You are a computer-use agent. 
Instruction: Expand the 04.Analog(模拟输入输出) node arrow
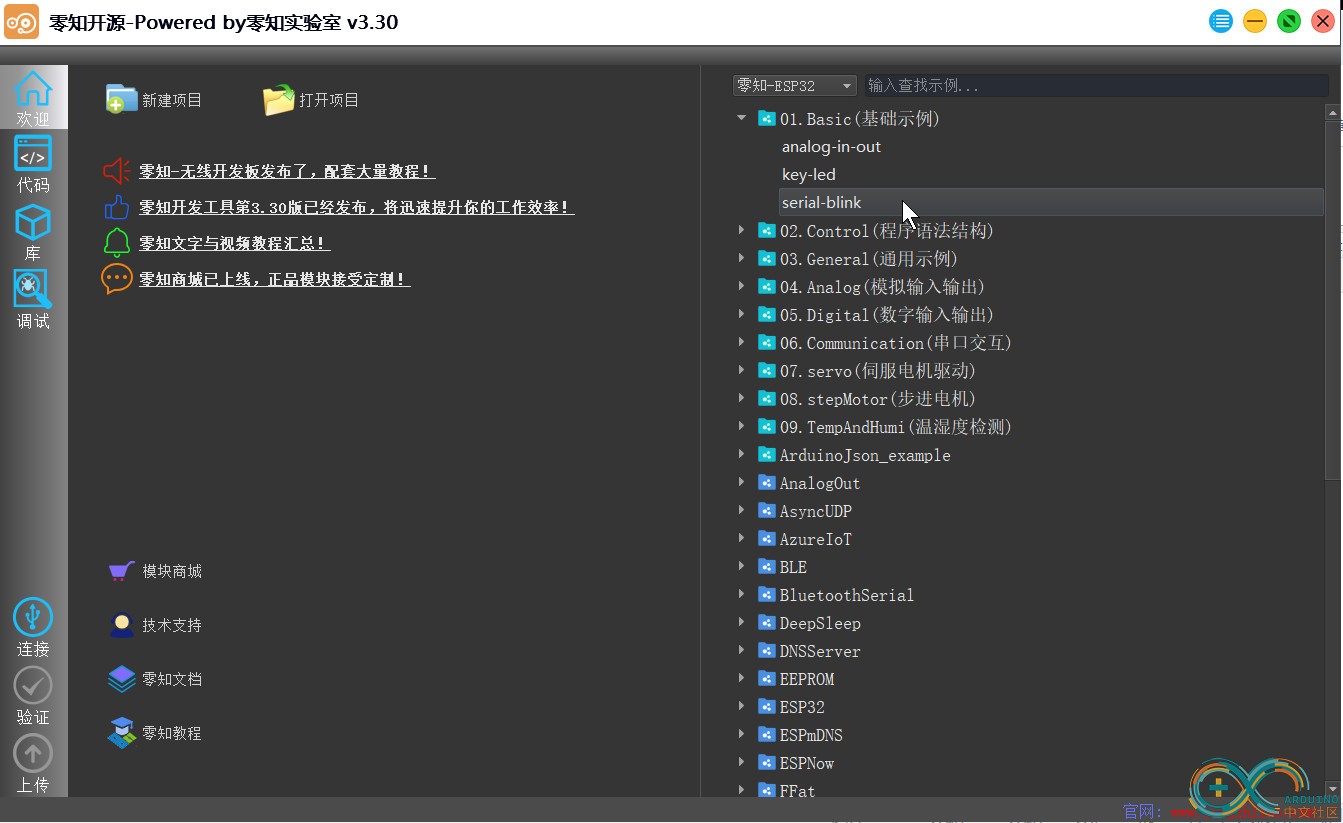(x=741, y=286)
